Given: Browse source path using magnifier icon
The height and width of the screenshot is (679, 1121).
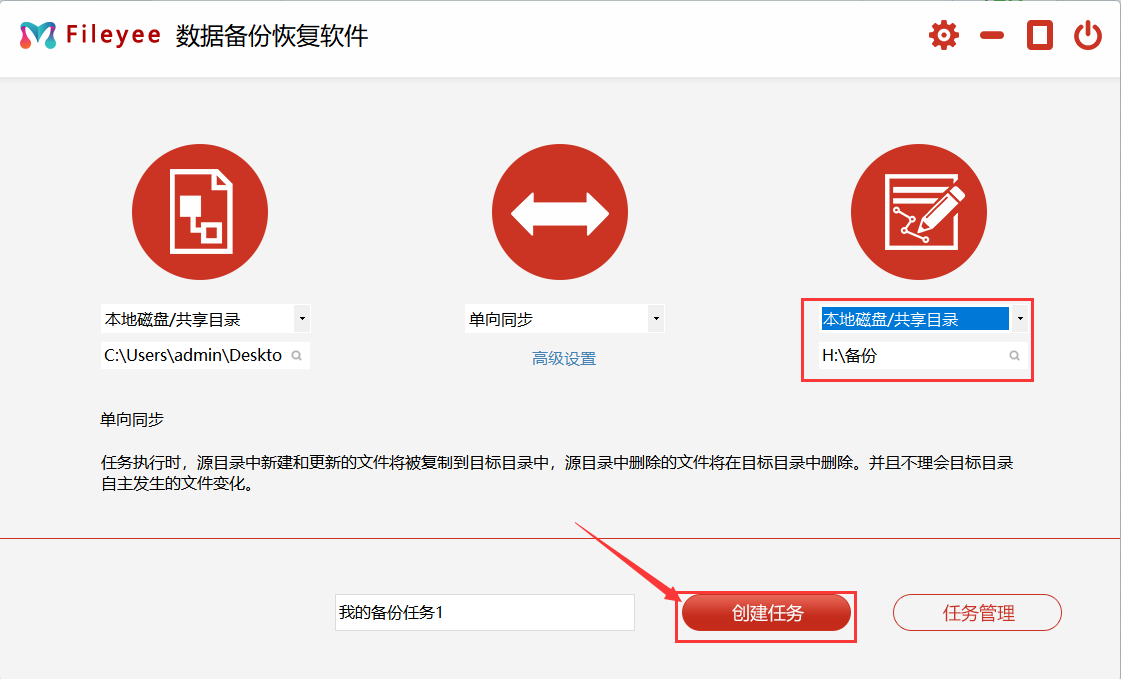Looking at the screenshot, I should click(x=297, y=355).
